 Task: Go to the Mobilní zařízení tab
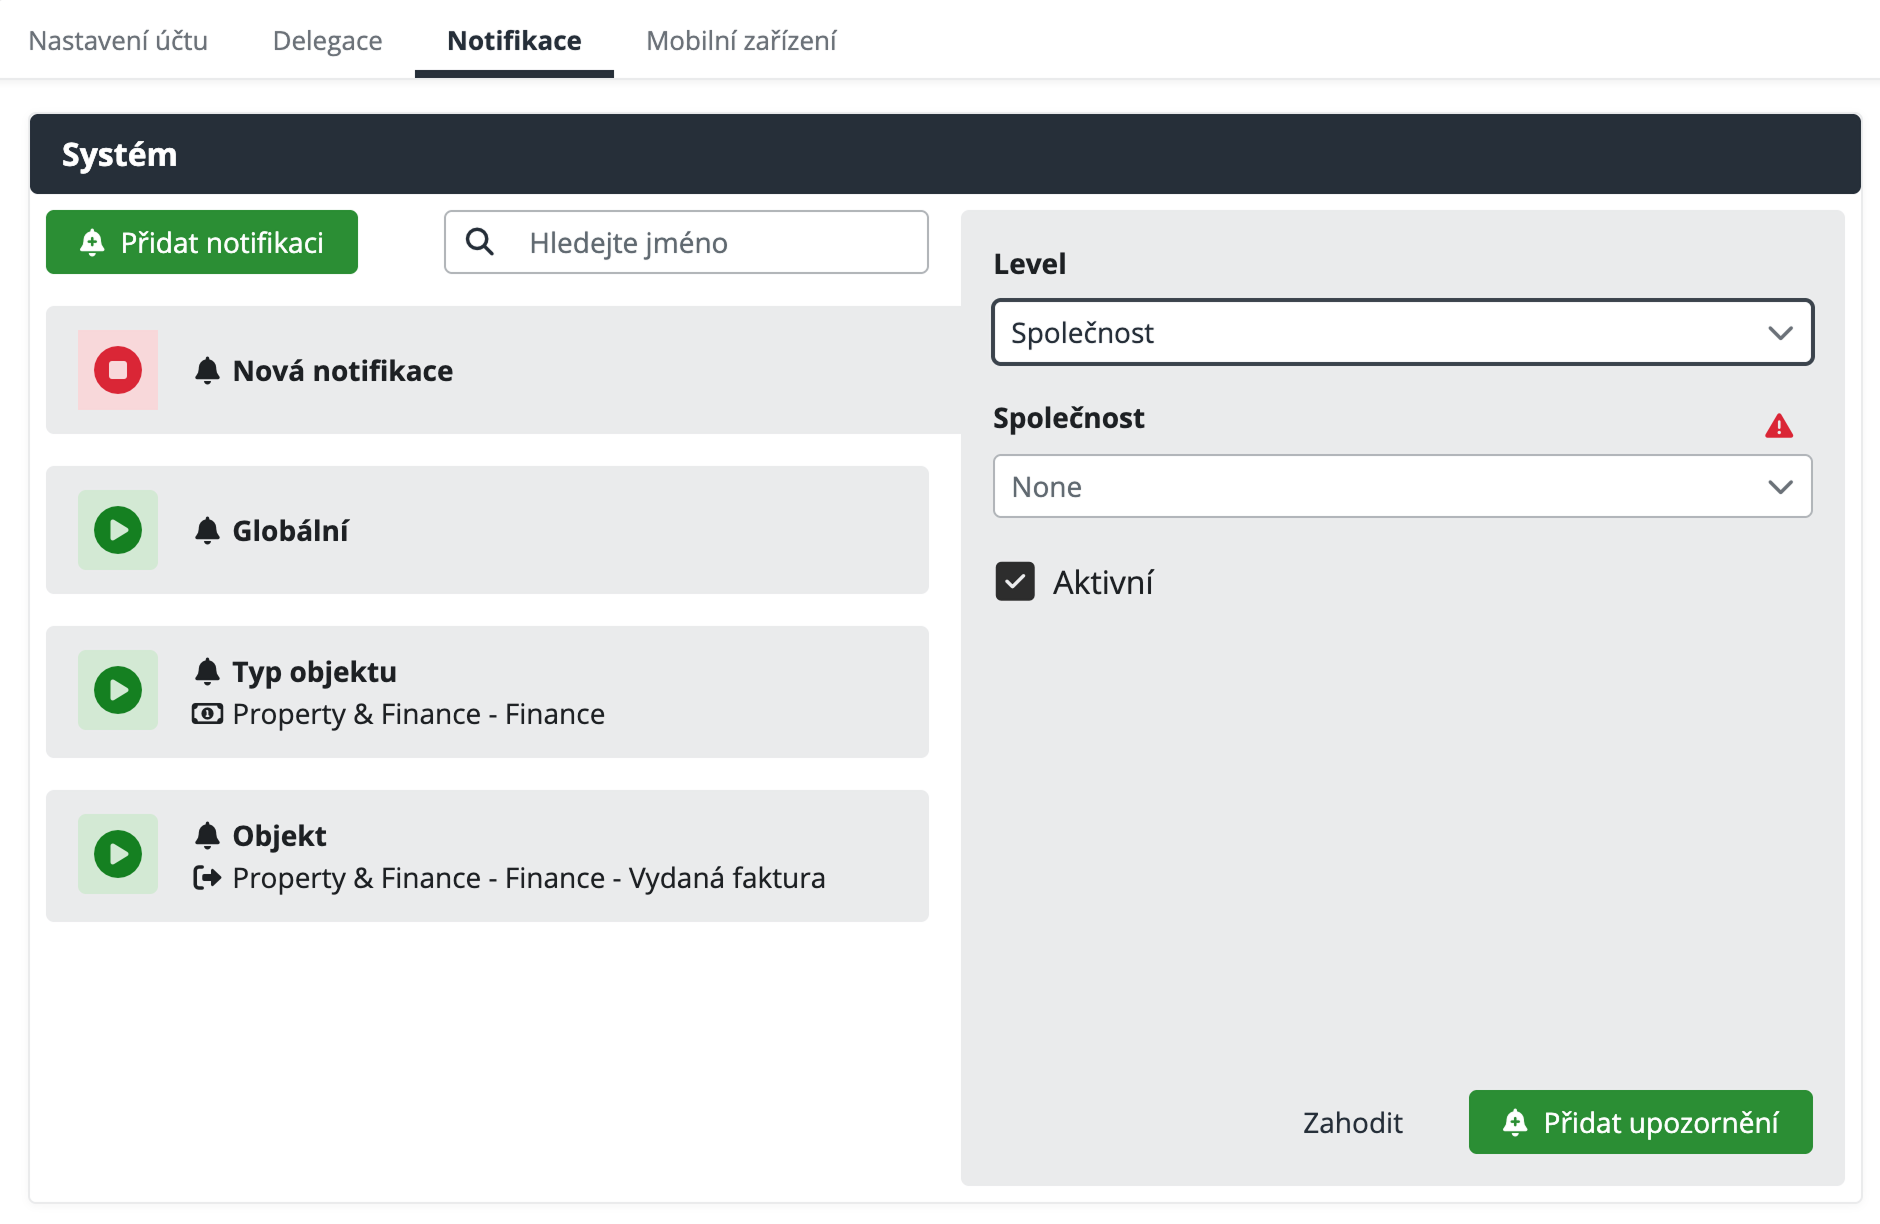tap(741, 40)
